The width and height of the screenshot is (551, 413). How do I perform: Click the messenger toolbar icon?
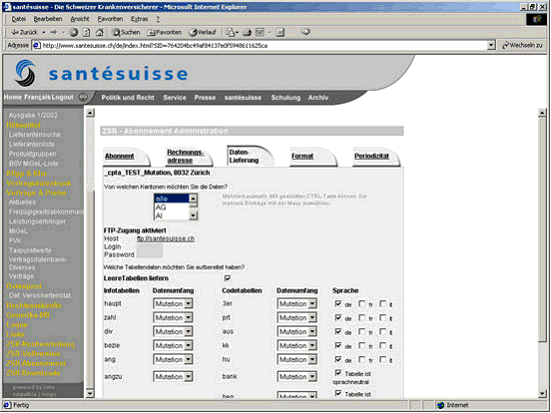pyautogui.click(x=305, y=32)
